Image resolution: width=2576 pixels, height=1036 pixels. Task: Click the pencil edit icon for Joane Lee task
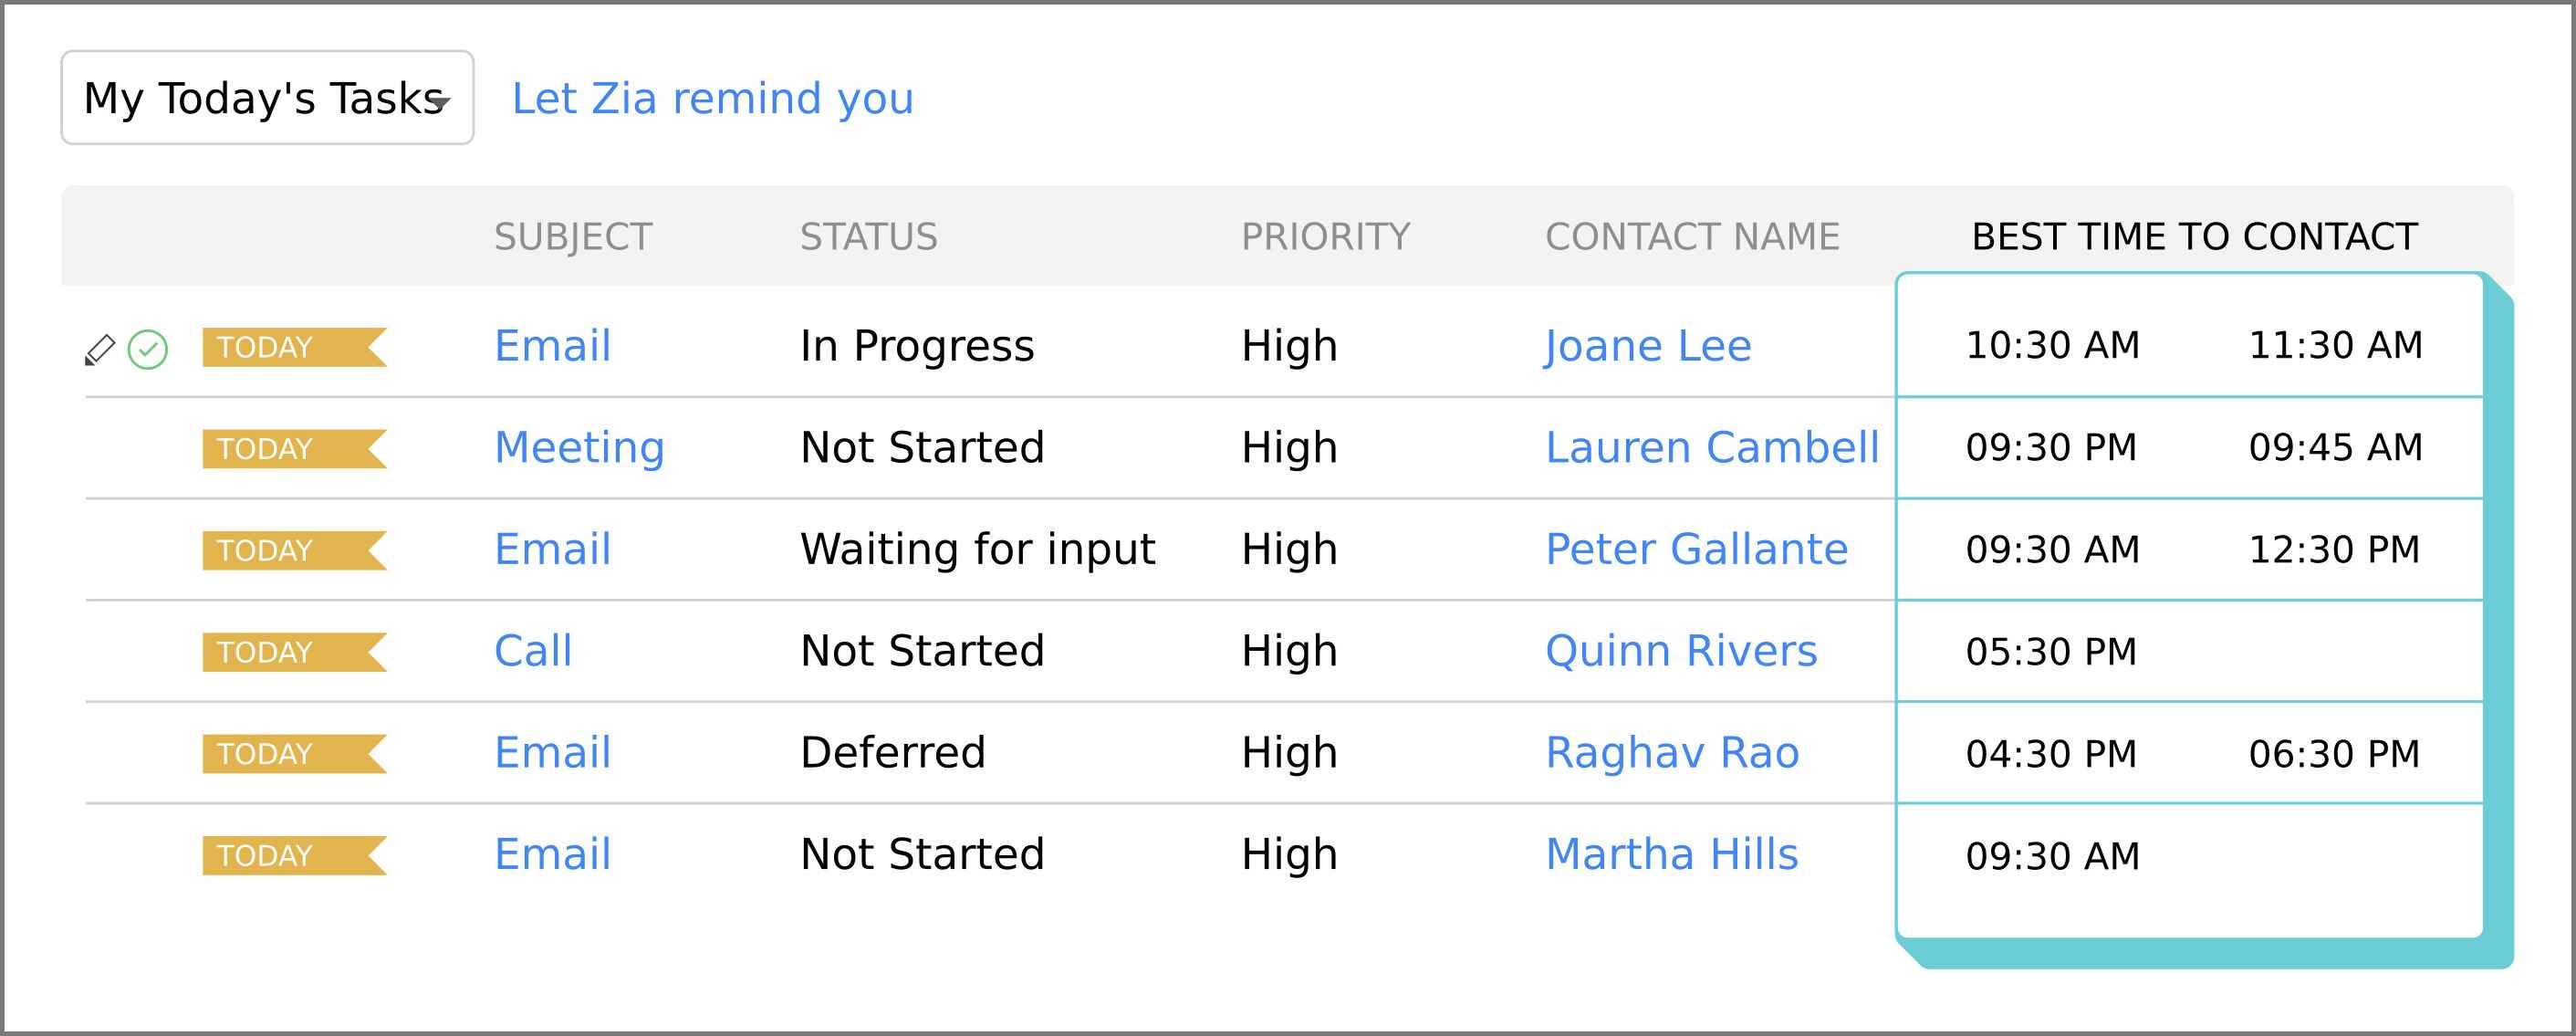pos(99,349)
